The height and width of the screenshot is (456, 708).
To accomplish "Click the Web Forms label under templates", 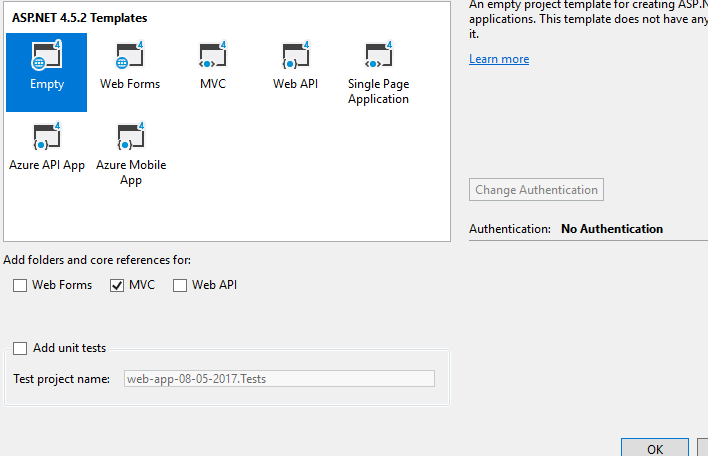I will [x=130, y=84].
